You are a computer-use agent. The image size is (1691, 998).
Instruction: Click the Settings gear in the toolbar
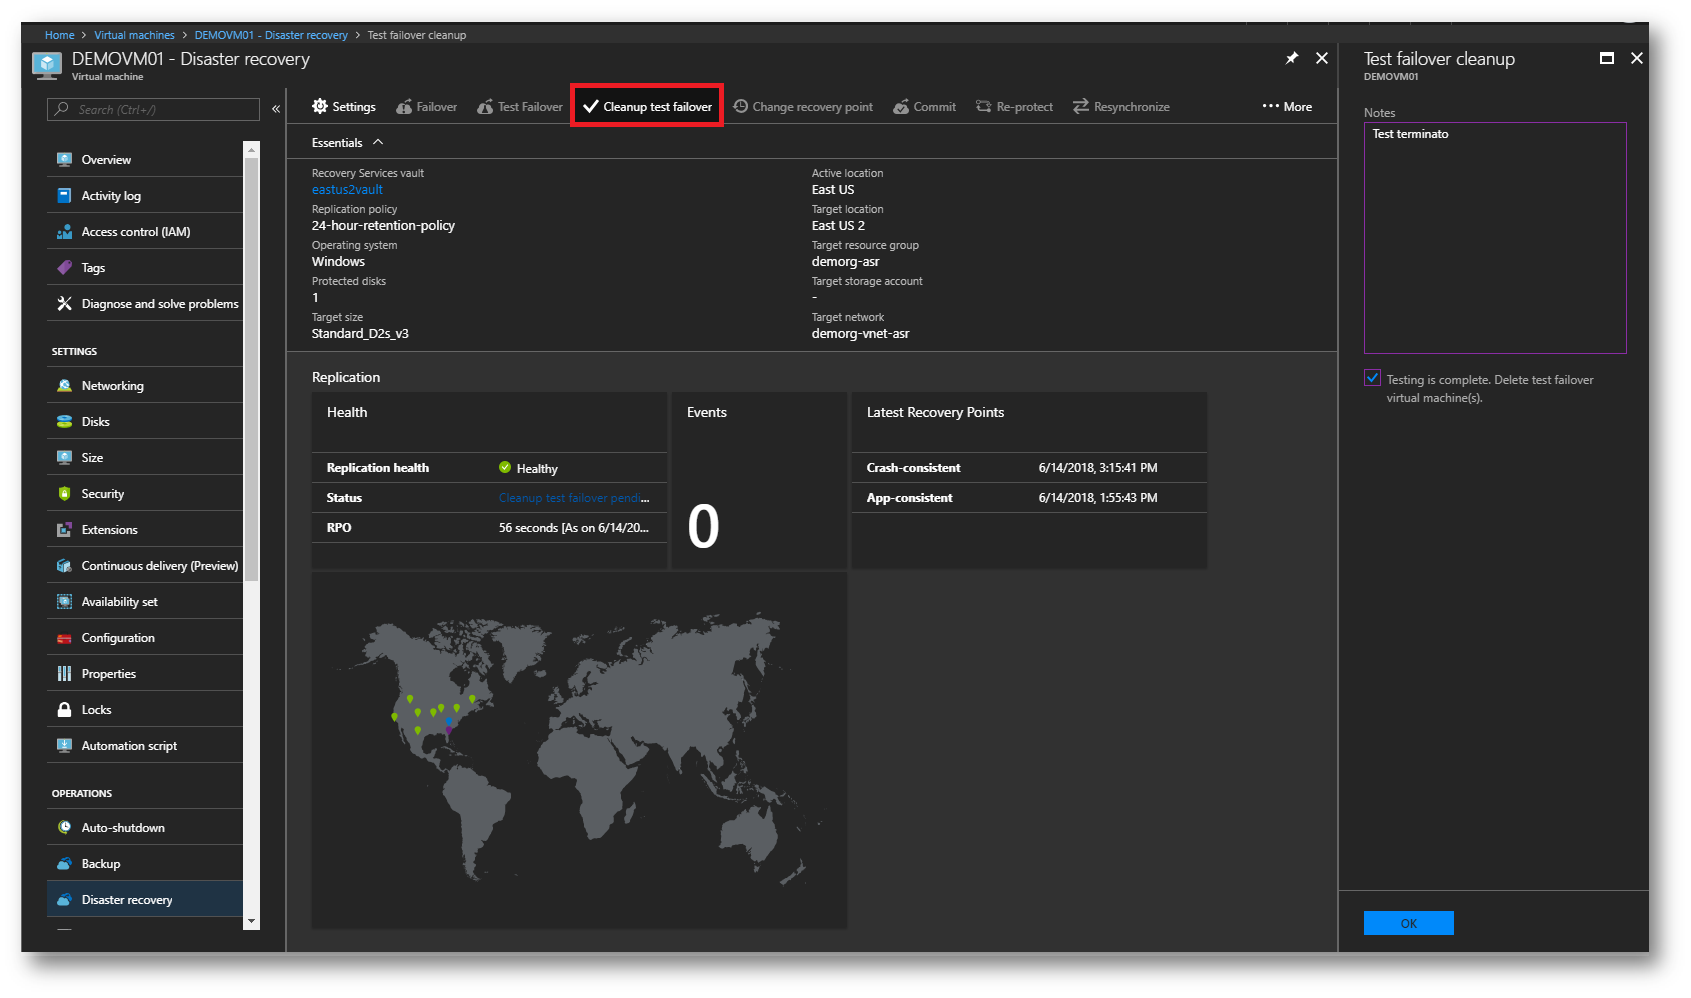tap(320, 106)
